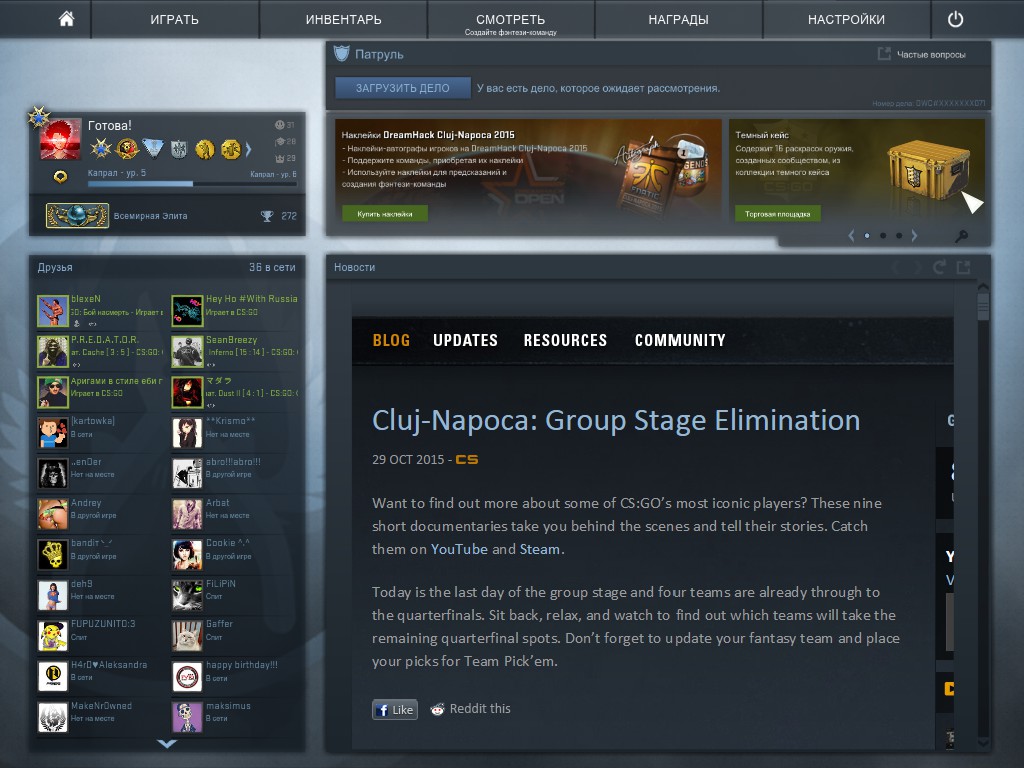
Task: Click the magnifier icon below banner
Action: tap(961, 236)
